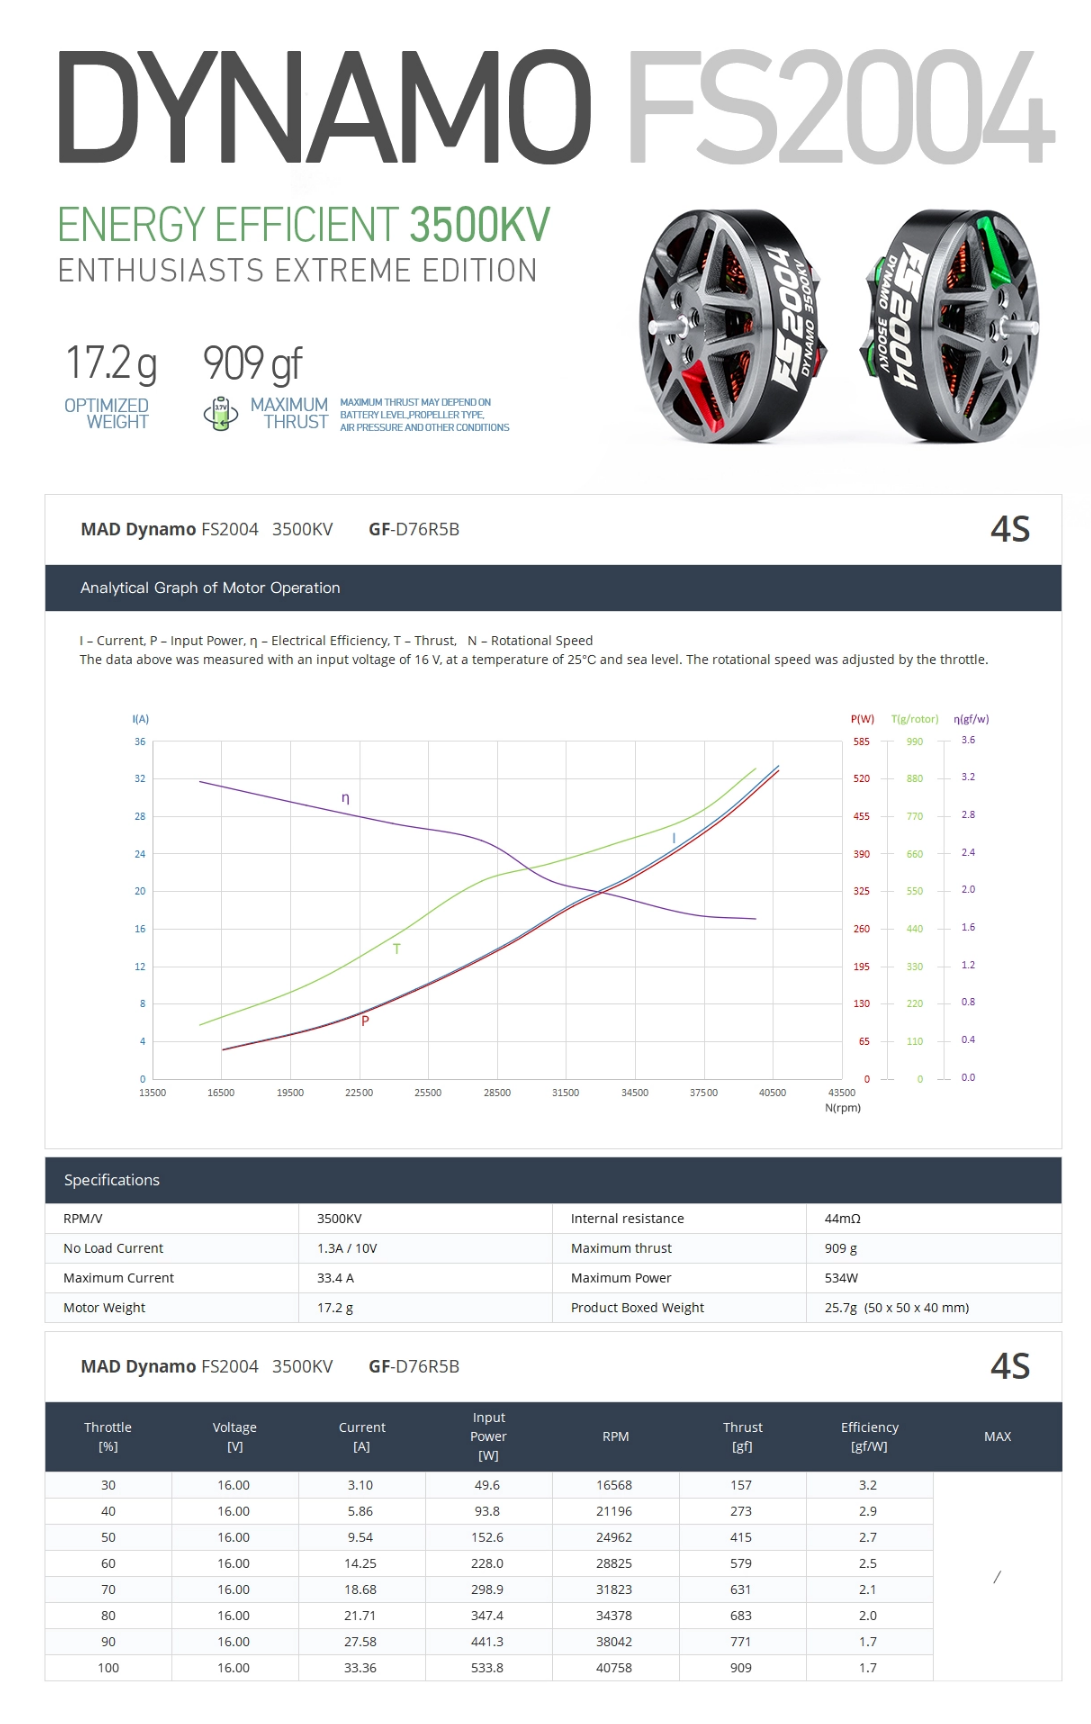1091x1724 pixels.
Task: Click GF-D76R5B in the graph section header
Action: click(x=414, y=529)
